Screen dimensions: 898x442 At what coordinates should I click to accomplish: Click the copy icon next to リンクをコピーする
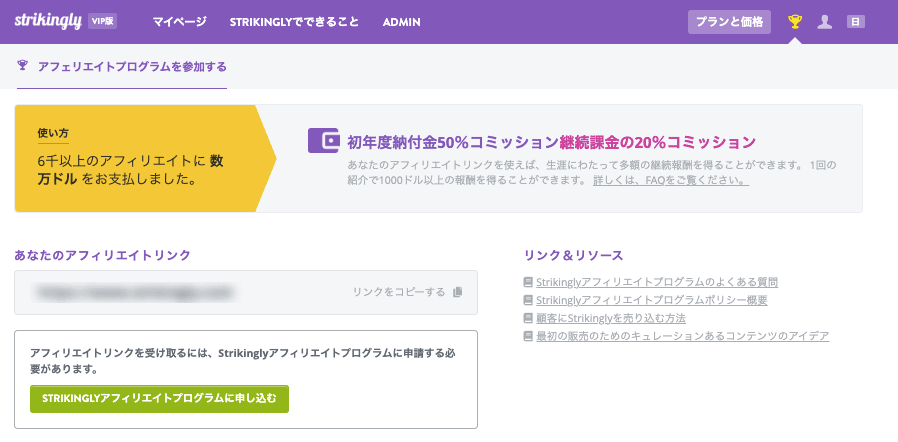(457, 292)
